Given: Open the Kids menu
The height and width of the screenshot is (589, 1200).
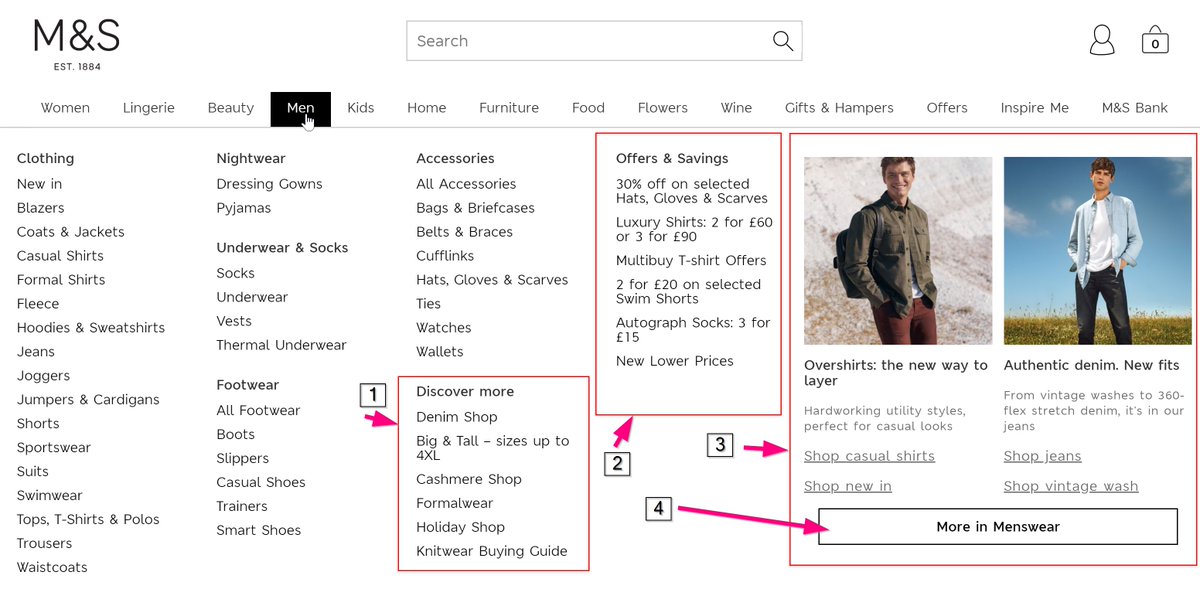Looking at the screenshot, I should click(361, 108).
